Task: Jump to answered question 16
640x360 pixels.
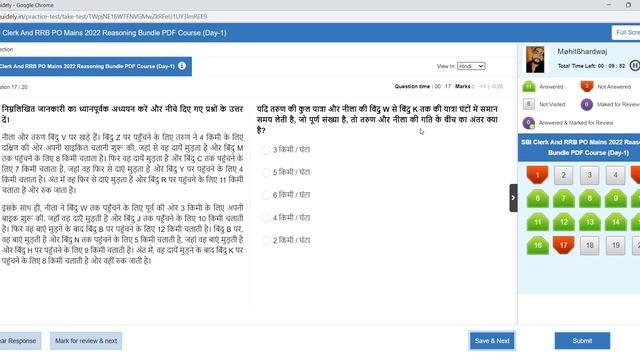Action: [x=537, y=245]
